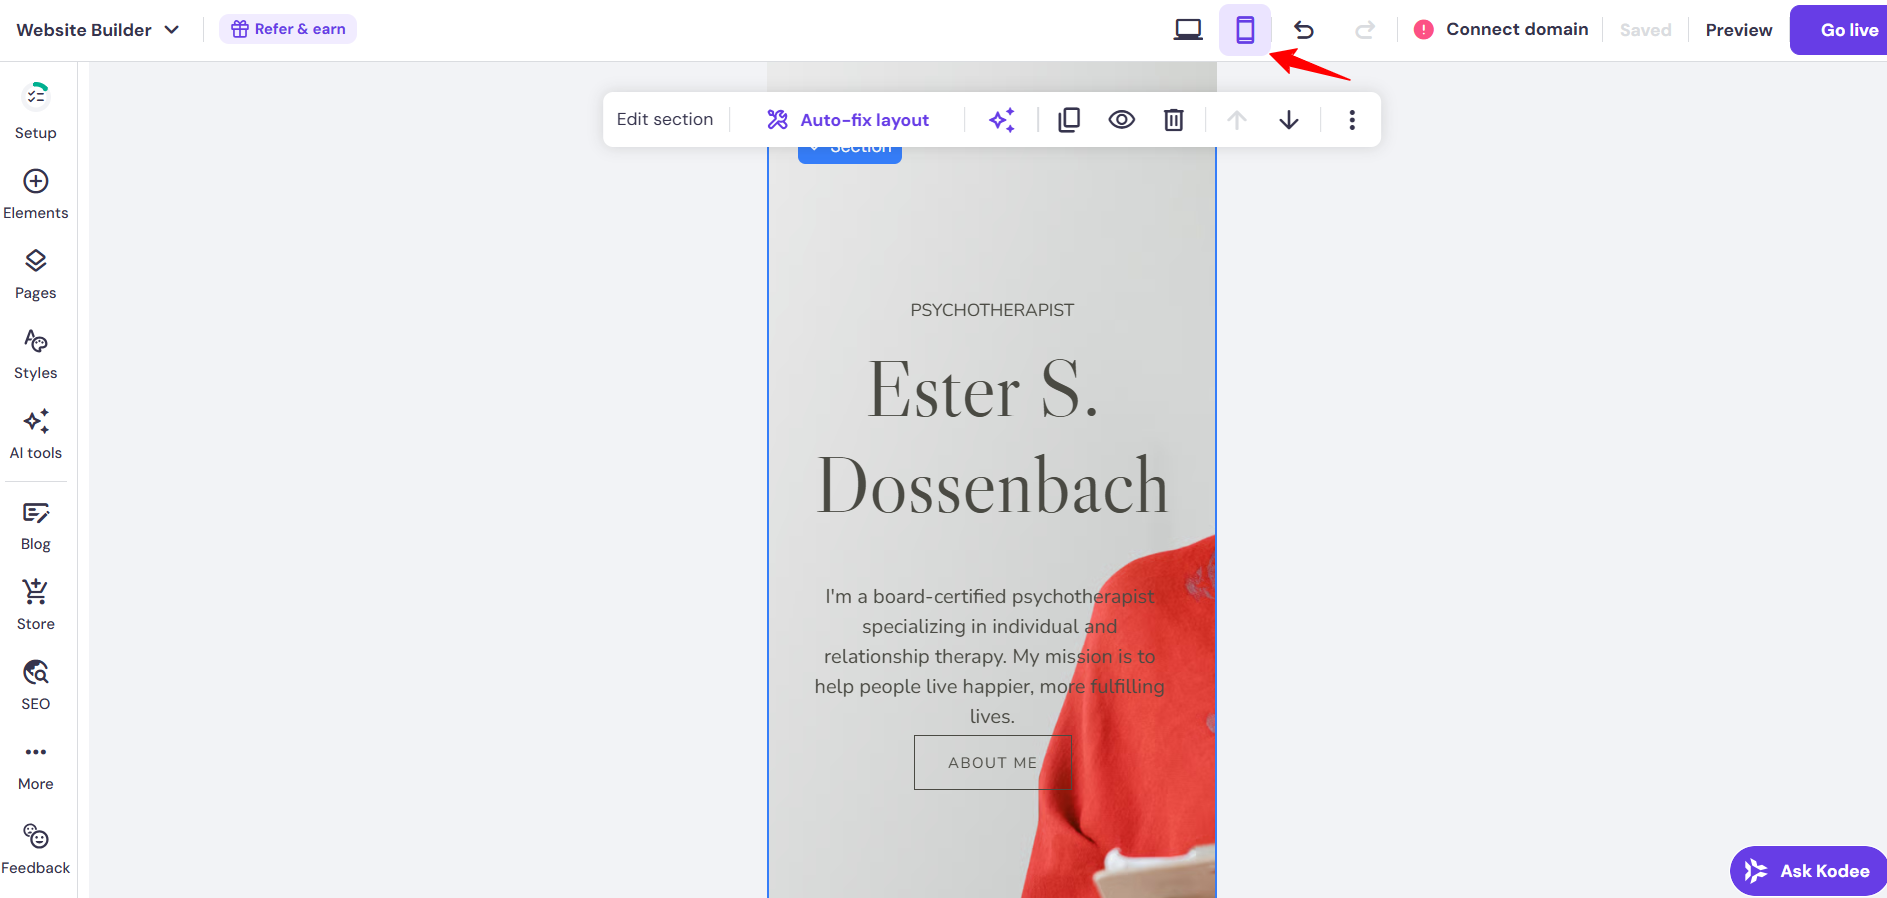The image size is (1887, 898).
Task: Undo the last change
Action: tap(1304, 30)
